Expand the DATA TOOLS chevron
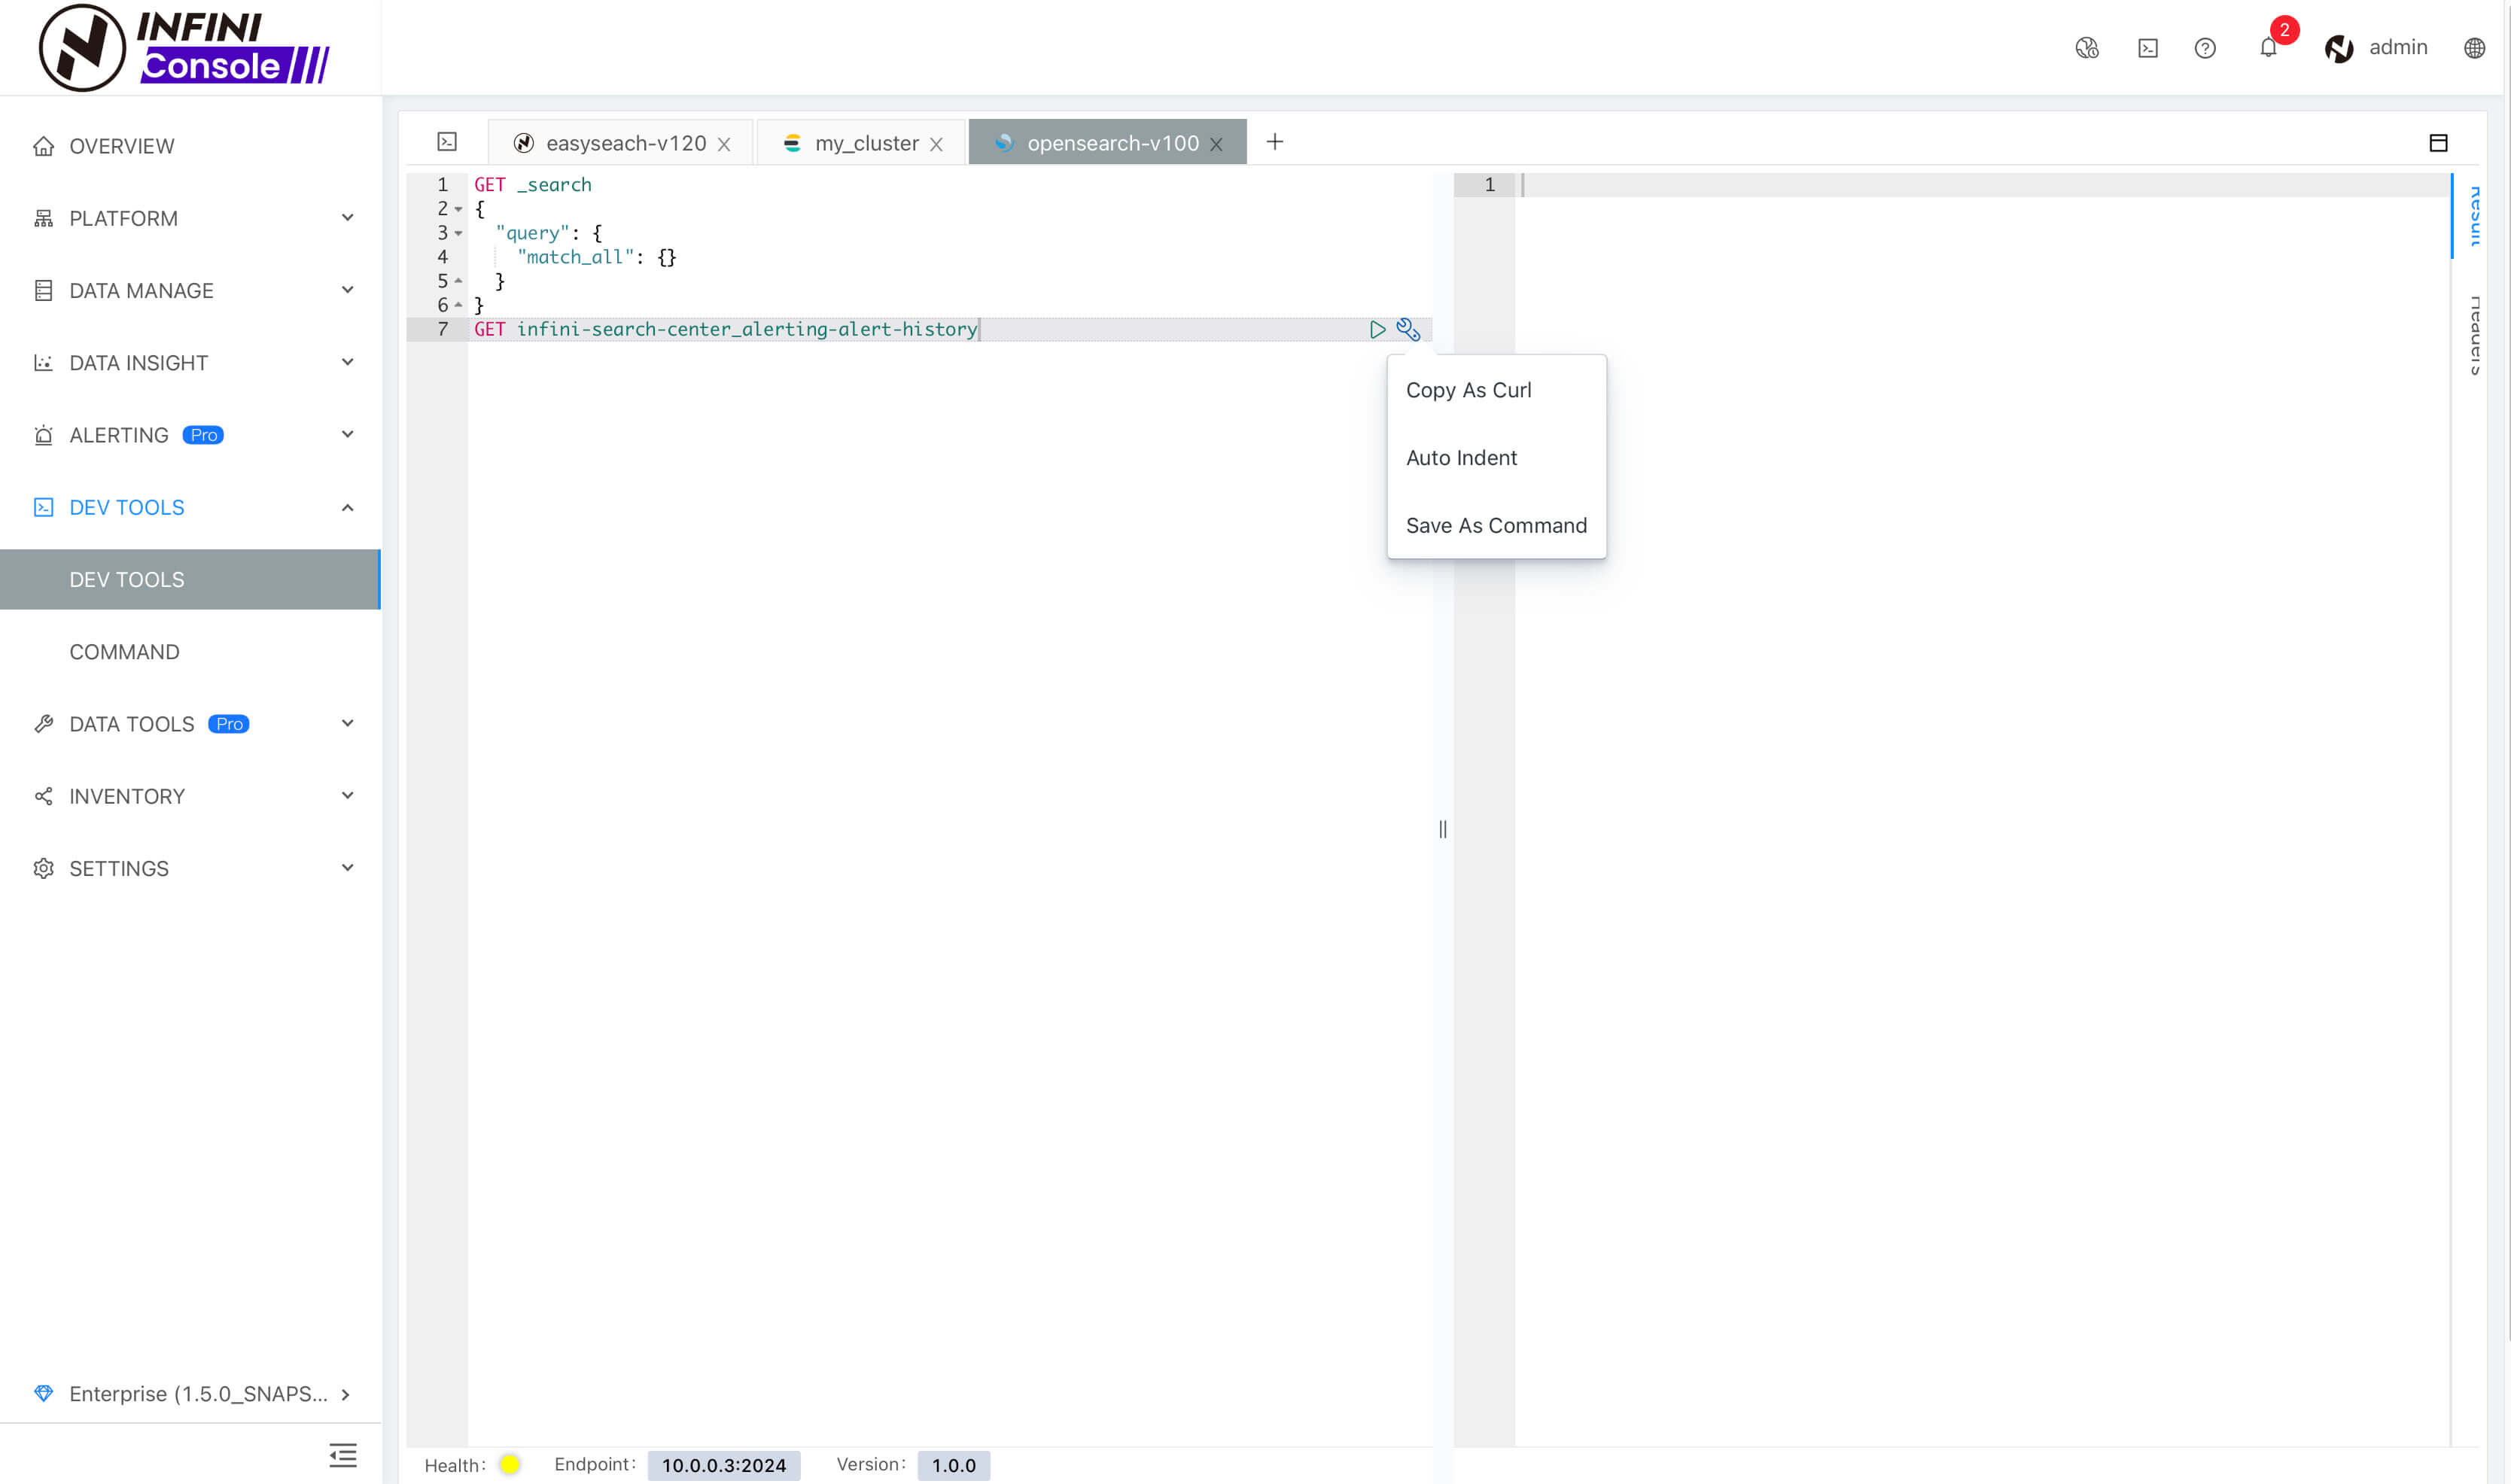Screen dimensions: 2511x1484 347,723
